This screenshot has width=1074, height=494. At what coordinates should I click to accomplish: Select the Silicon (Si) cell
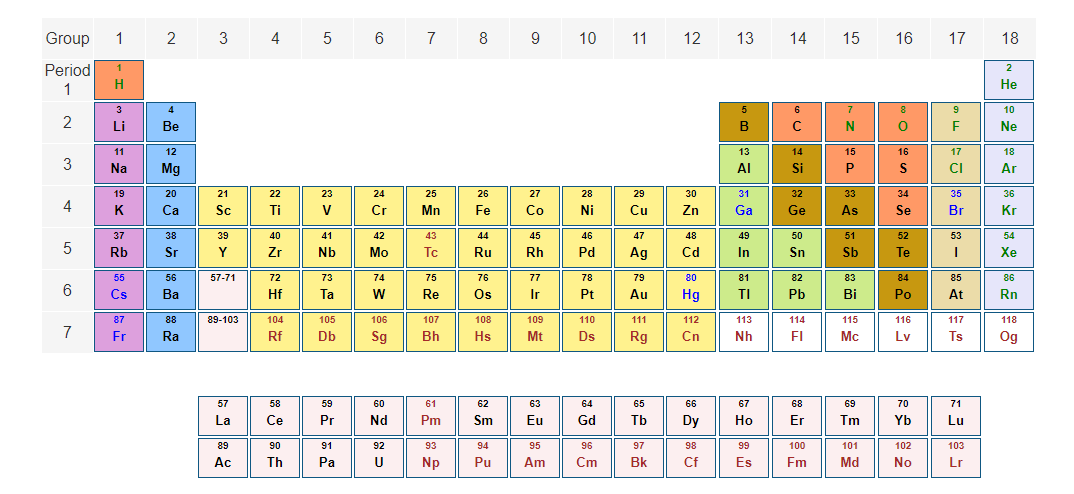pyautogui.click(x=797, y=164)
